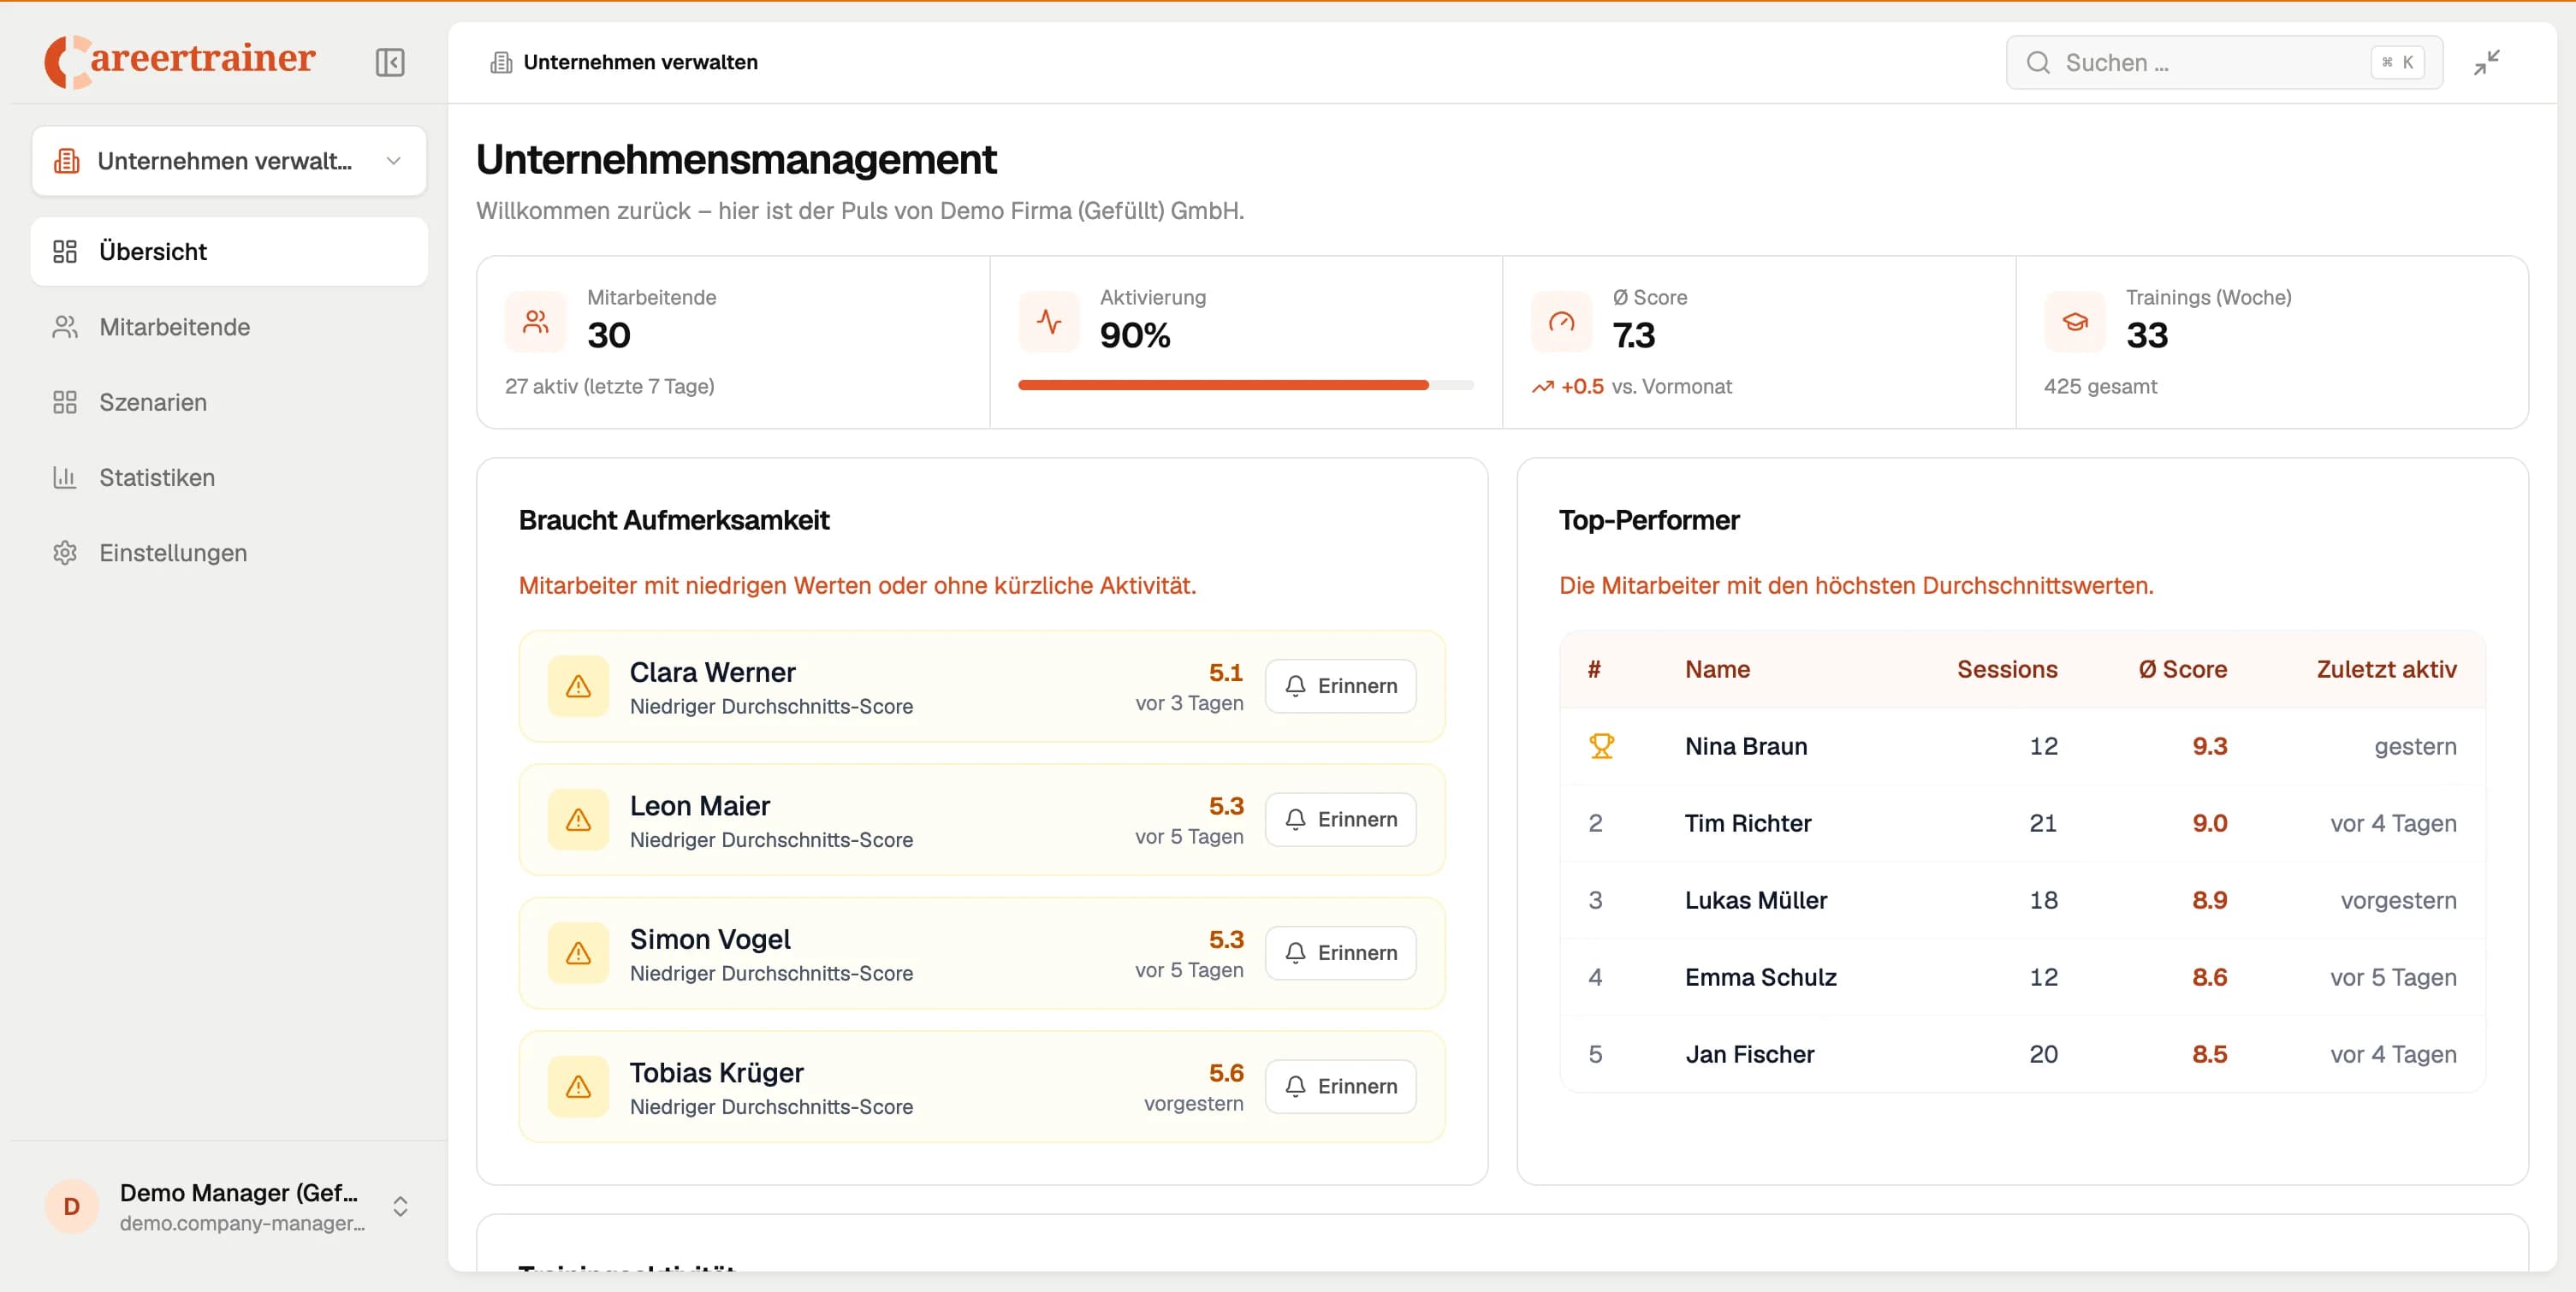Click the 425 gesamt text
2576x1292 pixels.
pos(2100,387)
